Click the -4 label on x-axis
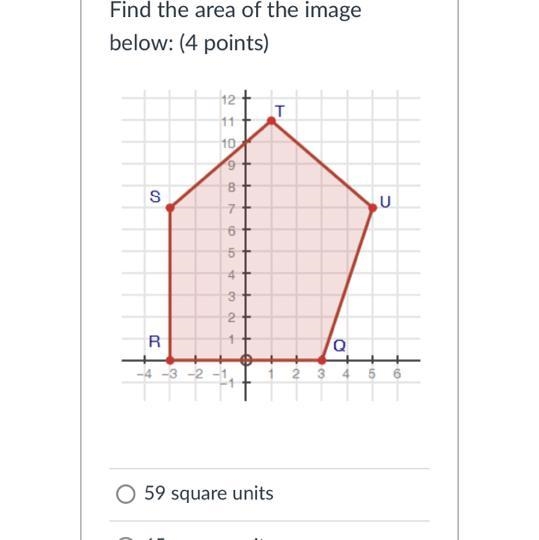539x540 pixels. tap(144, 374)
